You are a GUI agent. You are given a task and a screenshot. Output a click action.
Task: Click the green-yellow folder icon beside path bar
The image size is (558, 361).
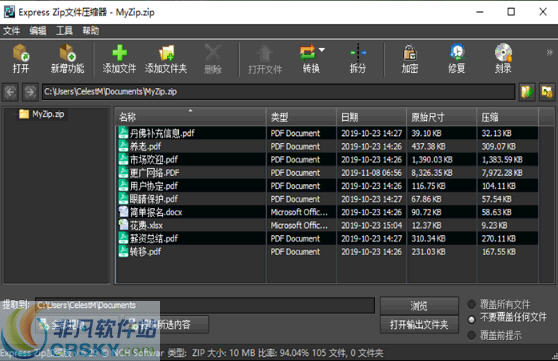(527, 92)
